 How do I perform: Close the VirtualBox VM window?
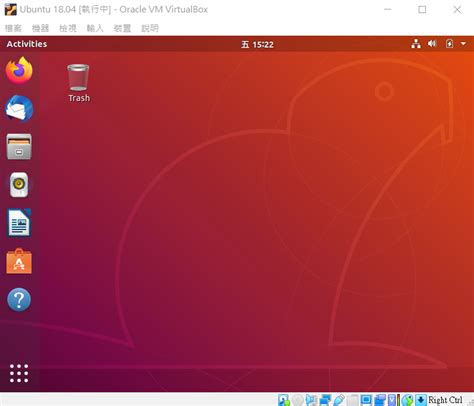(457, 9)
